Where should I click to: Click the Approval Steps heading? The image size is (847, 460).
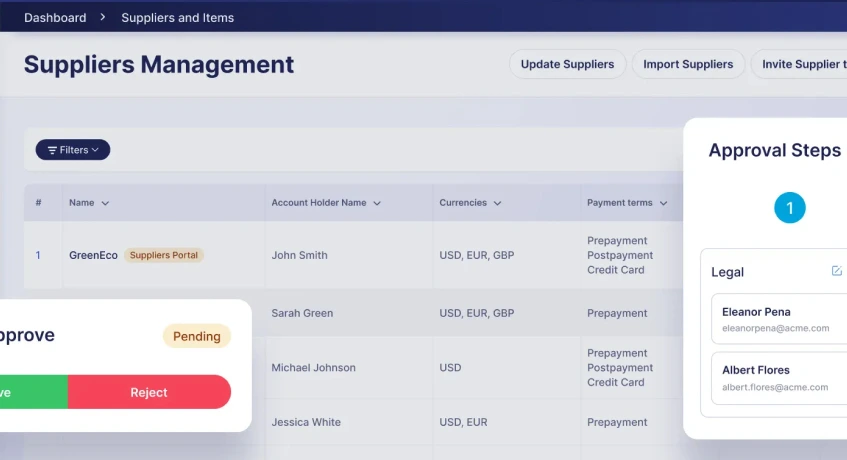pos(775,150)
